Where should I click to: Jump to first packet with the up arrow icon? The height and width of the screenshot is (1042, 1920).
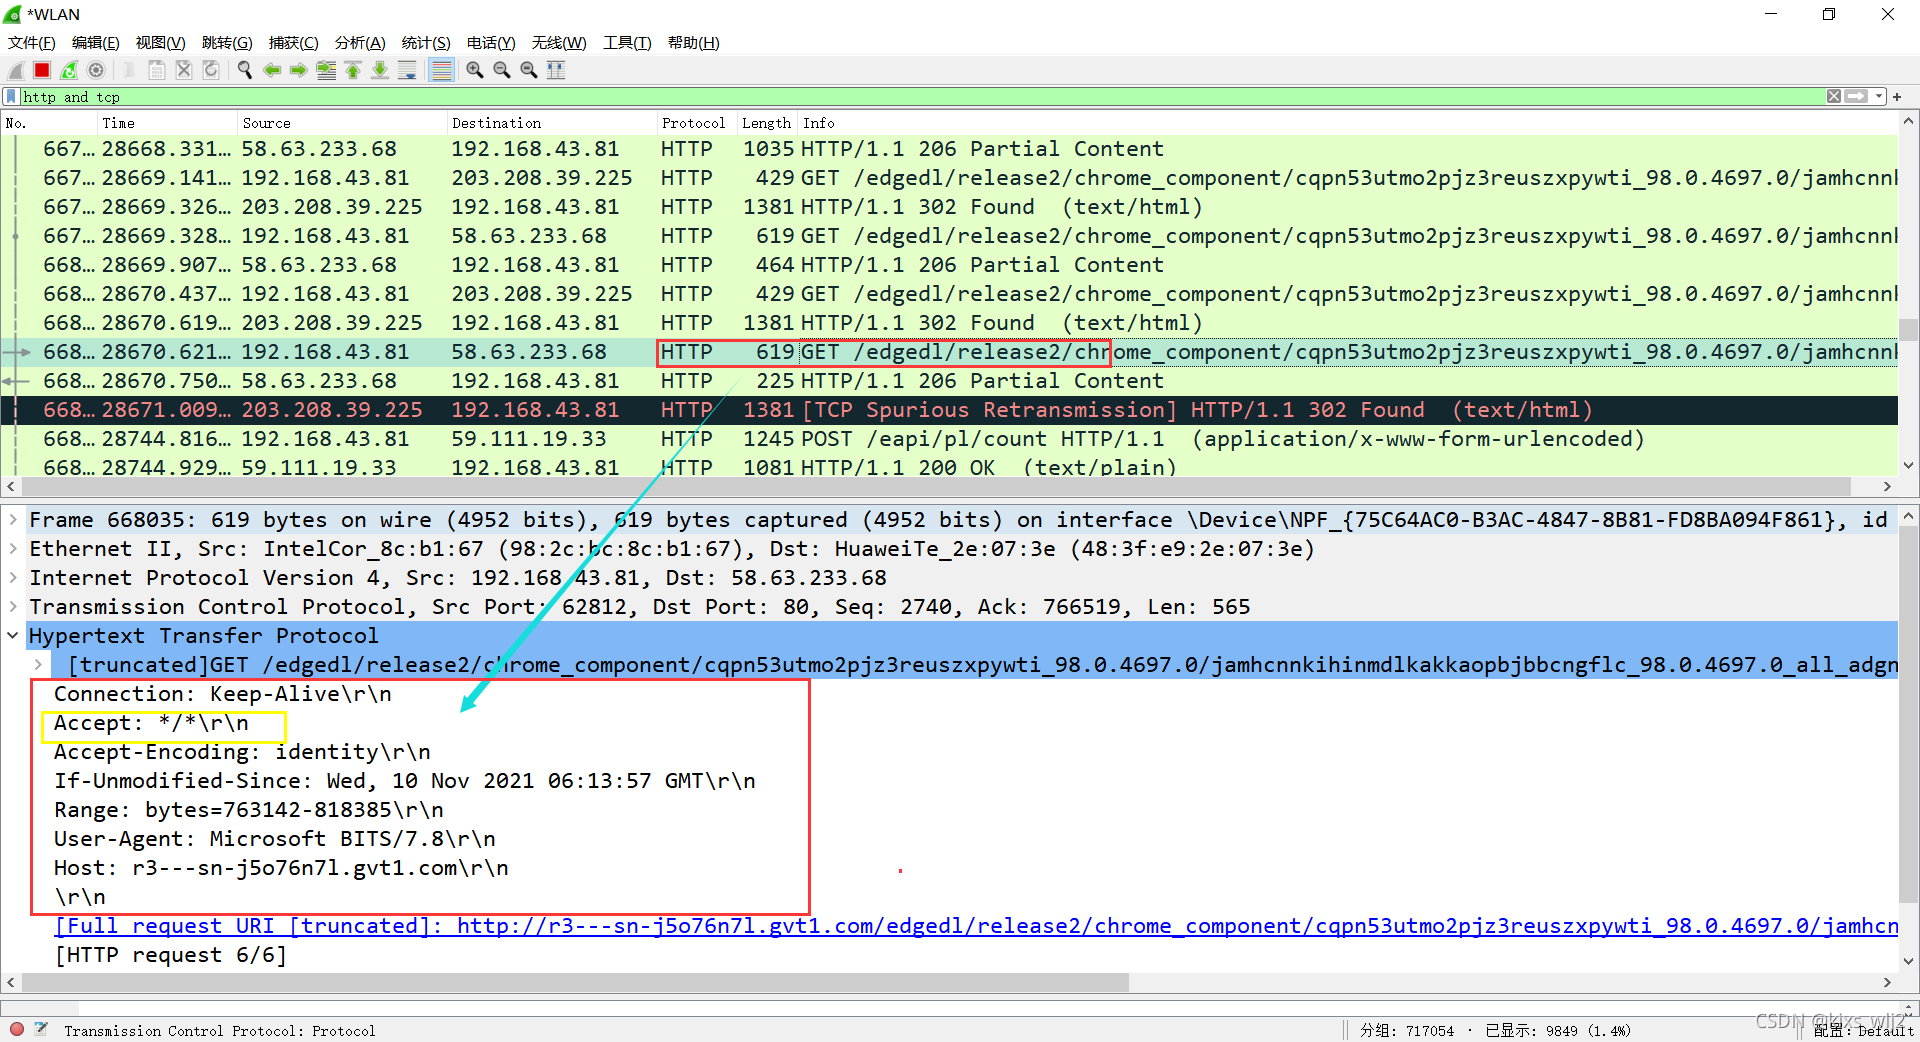click(353, 70)
